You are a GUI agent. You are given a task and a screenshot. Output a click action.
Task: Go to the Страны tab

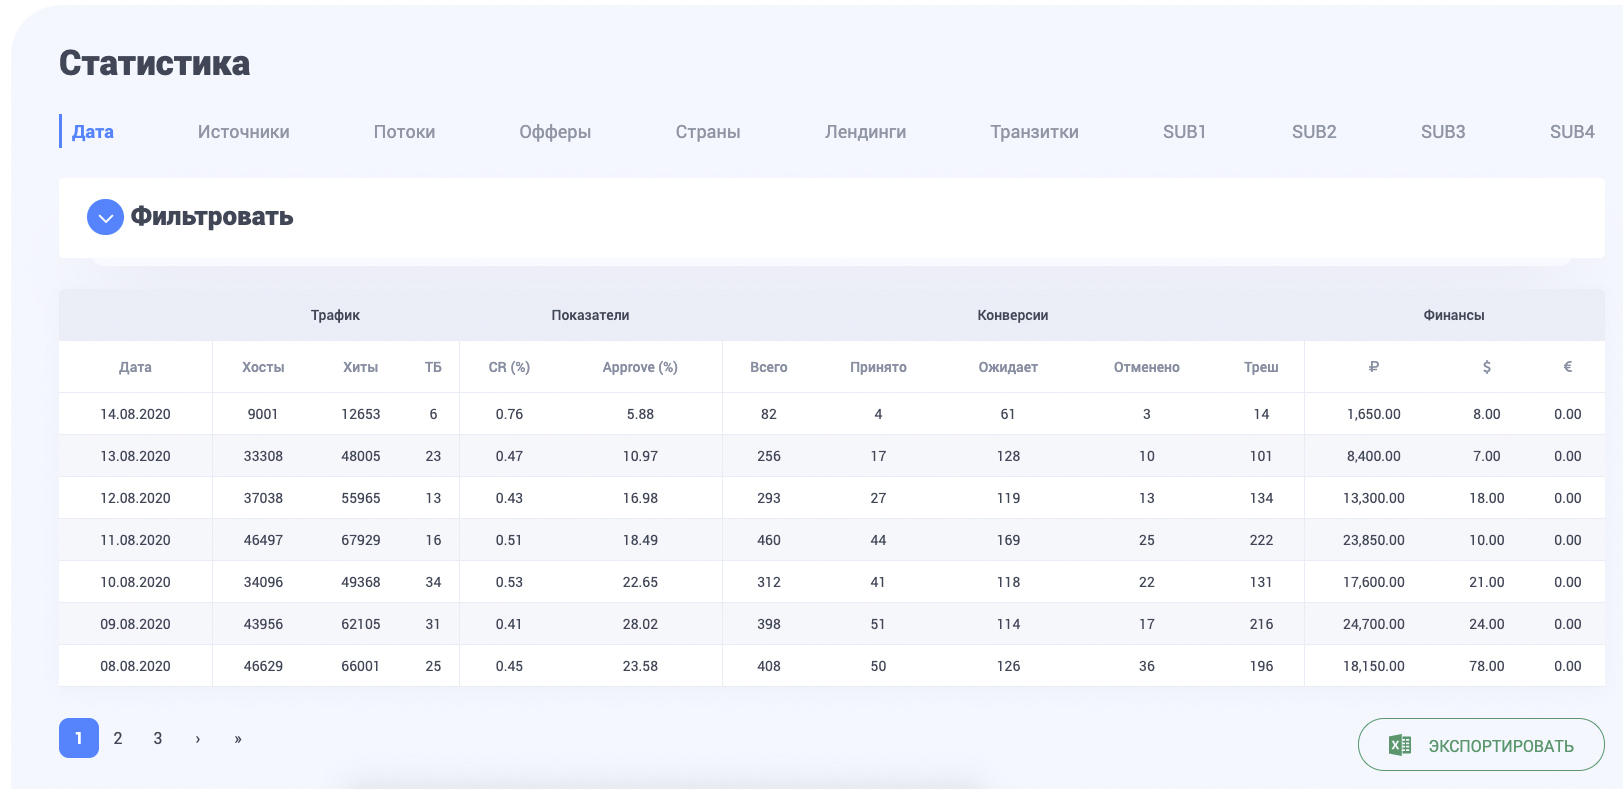pos(707,132)
